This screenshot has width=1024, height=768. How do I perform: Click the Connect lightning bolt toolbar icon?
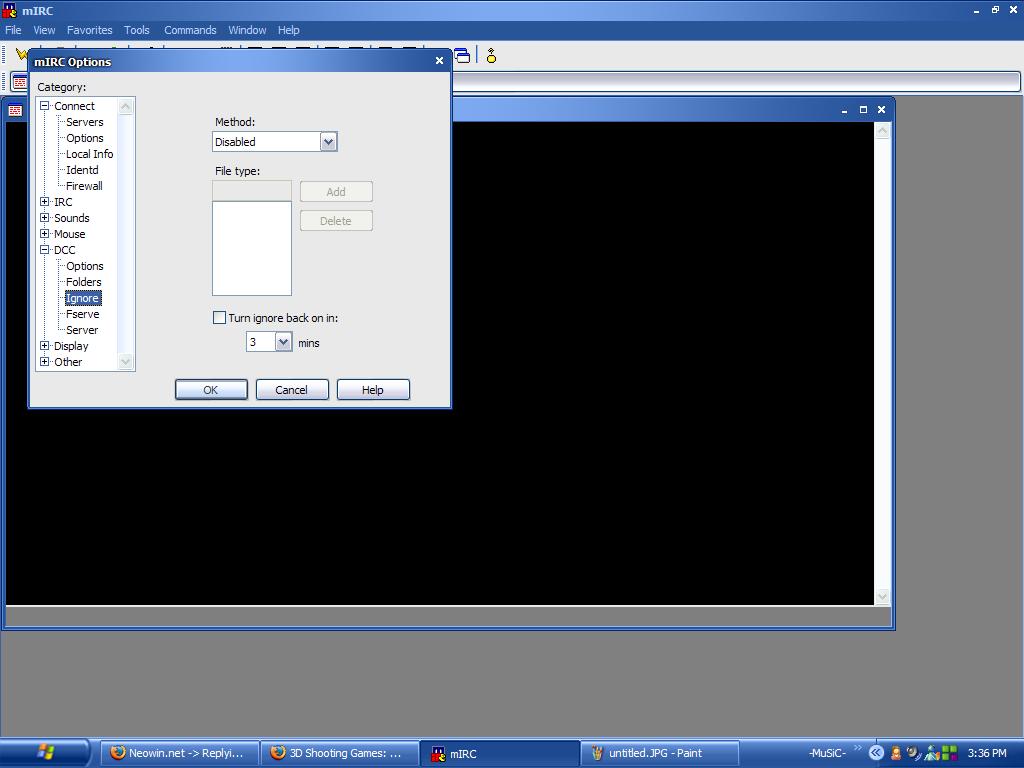(19, 52)
